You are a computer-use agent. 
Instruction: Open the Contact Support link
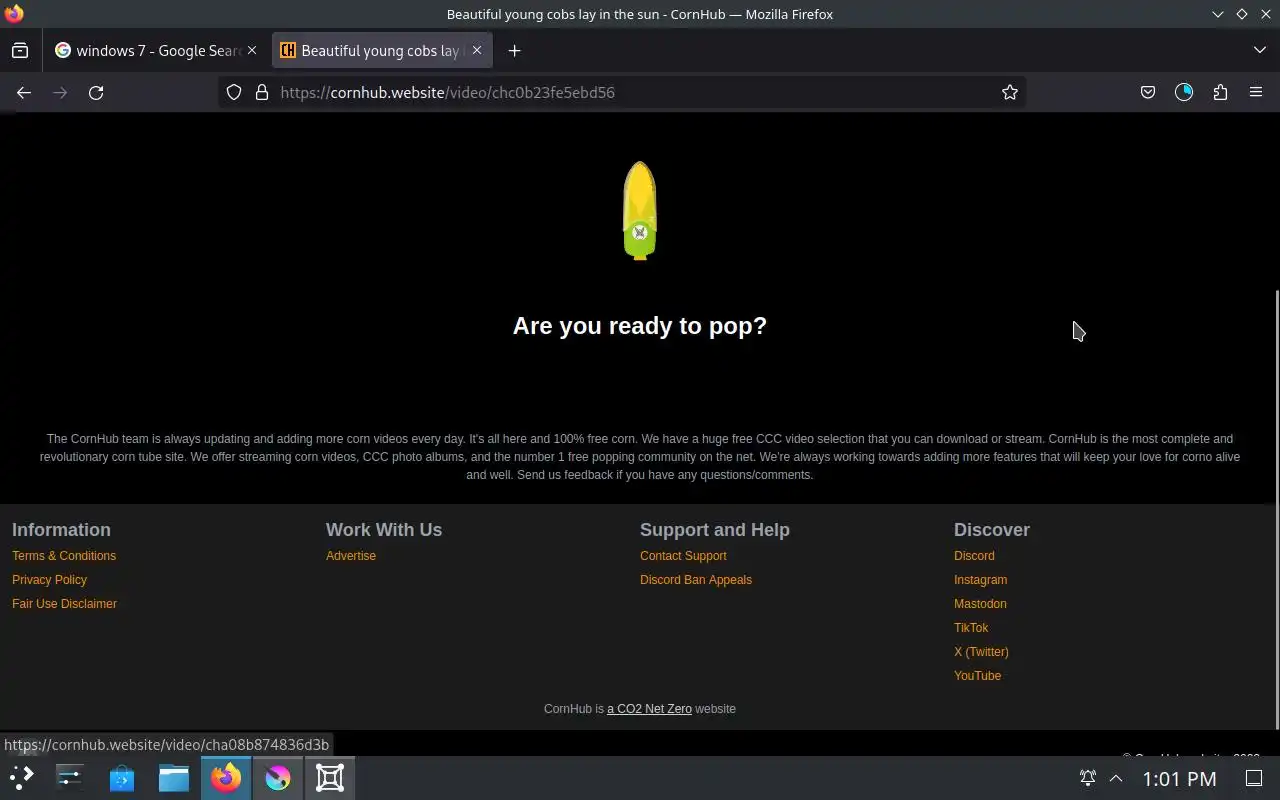(683, 556)
